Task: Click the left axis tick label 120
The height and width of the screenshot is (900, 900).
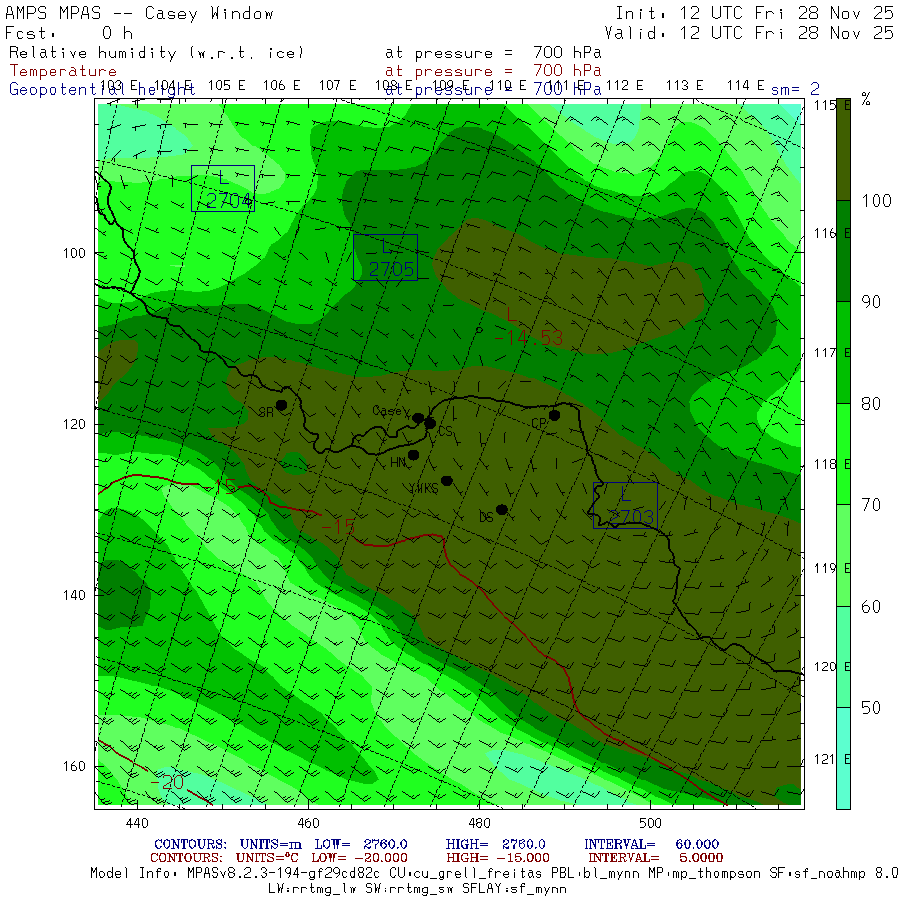Action: [x=74, y=424]
